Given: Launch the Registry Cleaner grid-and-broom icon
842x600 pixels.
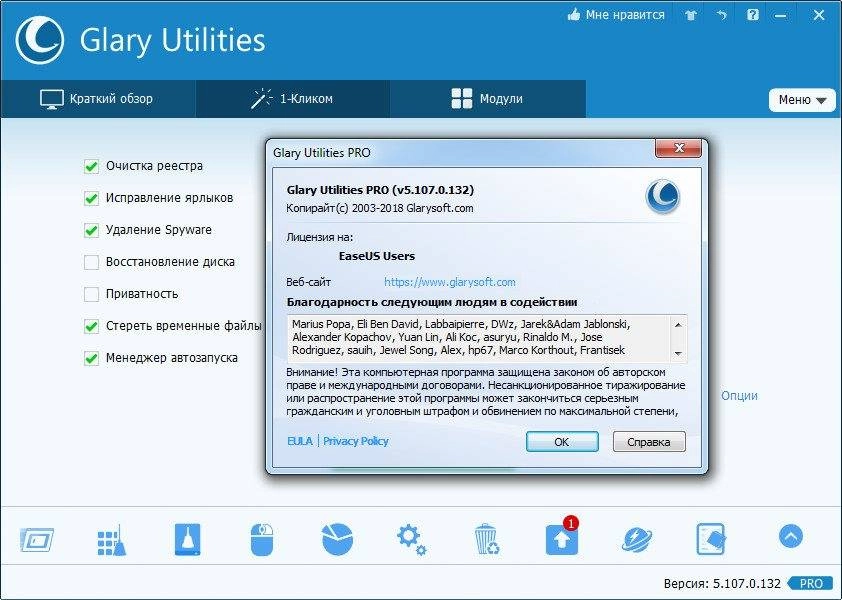Looking at the screenshot, I should click(x=112, y=540).
